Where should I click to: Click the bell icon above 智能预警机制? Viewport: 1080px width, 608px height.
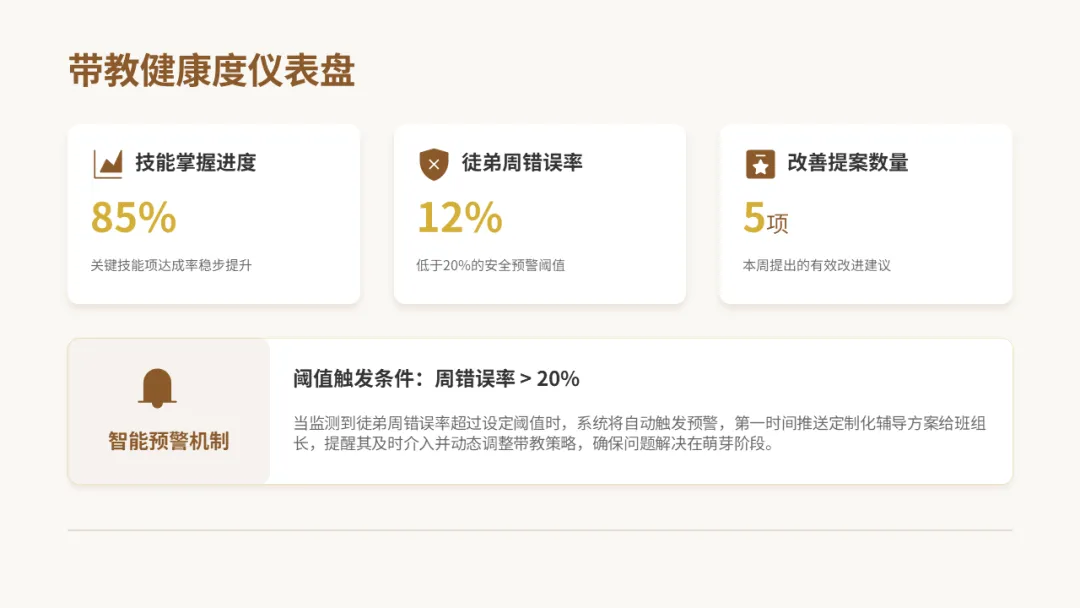pyautogui.click(x=158, y=388)
